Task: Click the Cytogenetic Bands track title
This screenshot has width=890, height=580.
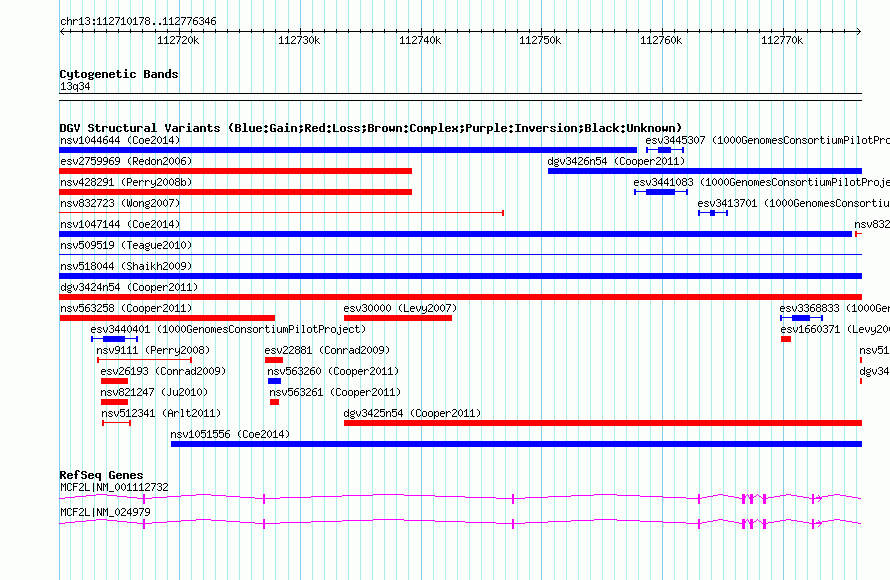Action: coord(119,74)
